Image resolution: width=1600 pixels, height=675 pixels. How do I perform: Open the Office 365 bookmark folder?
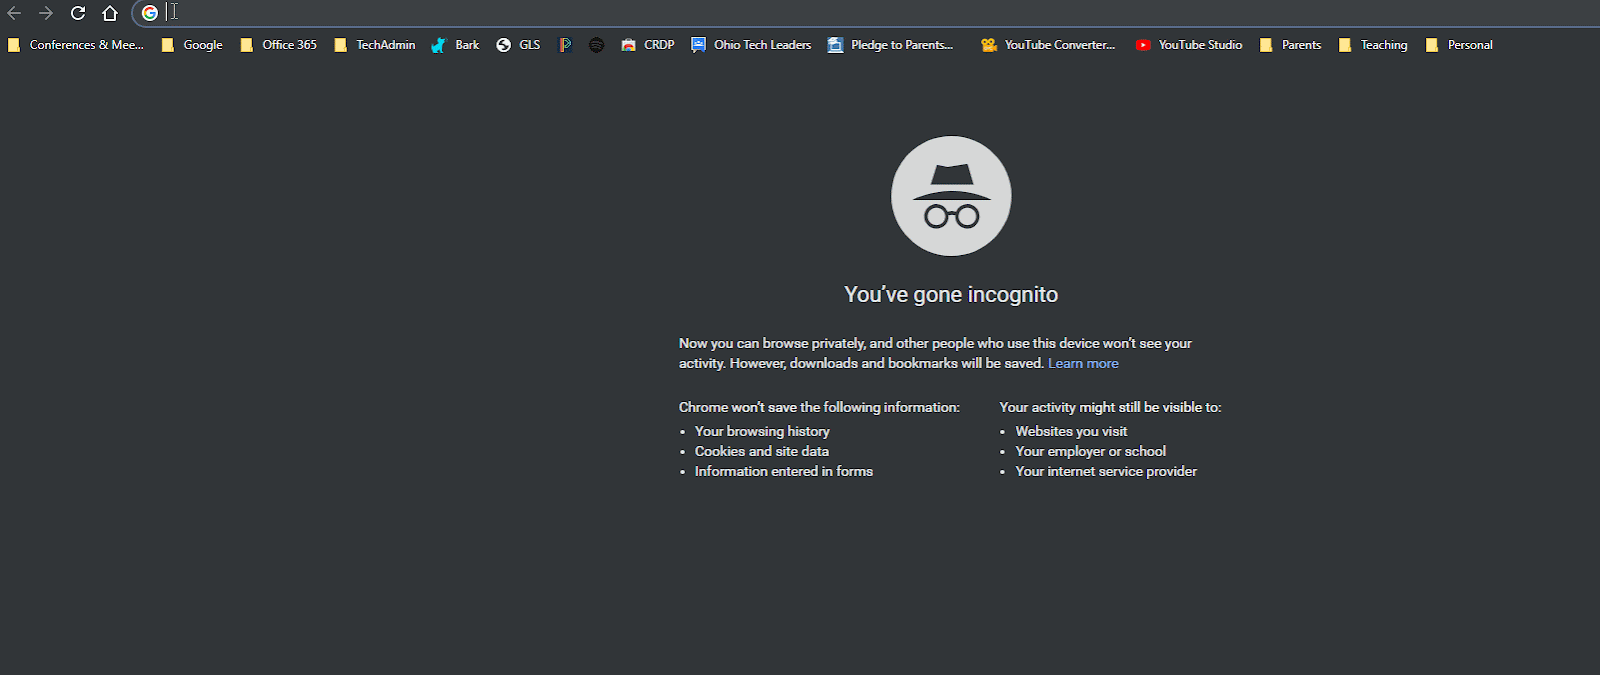(278, 45)
